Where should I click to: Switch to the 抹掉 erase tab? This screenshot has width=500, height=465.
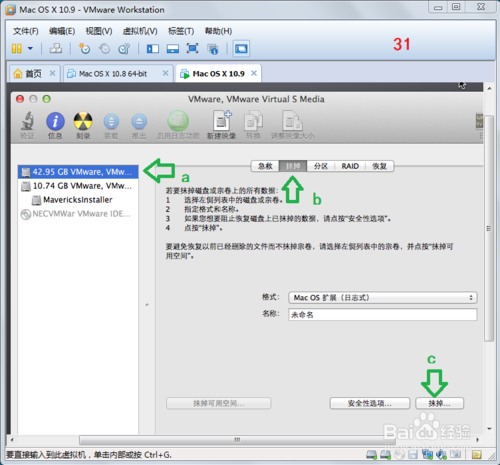(293, 166)
